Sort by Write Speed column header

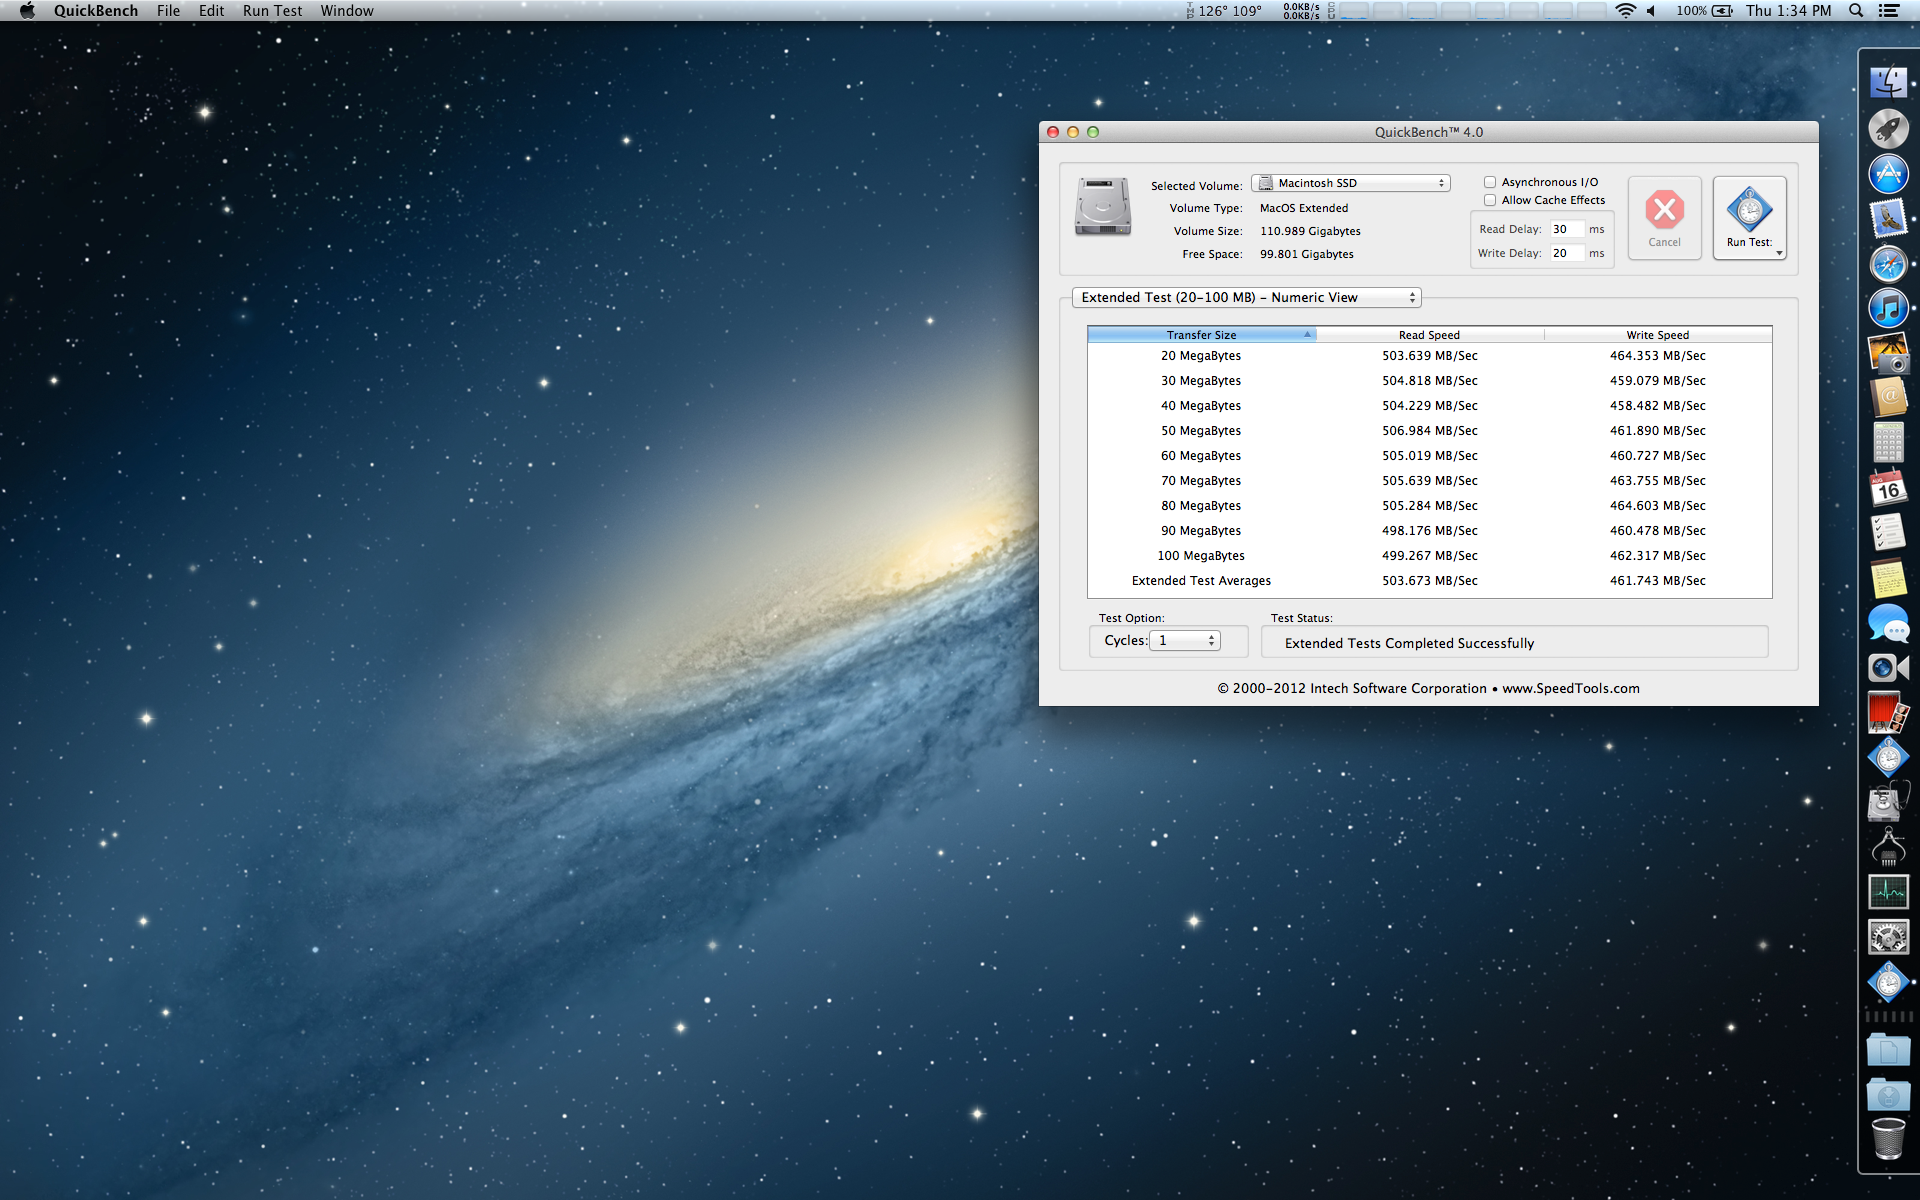tap(1657, 335)
